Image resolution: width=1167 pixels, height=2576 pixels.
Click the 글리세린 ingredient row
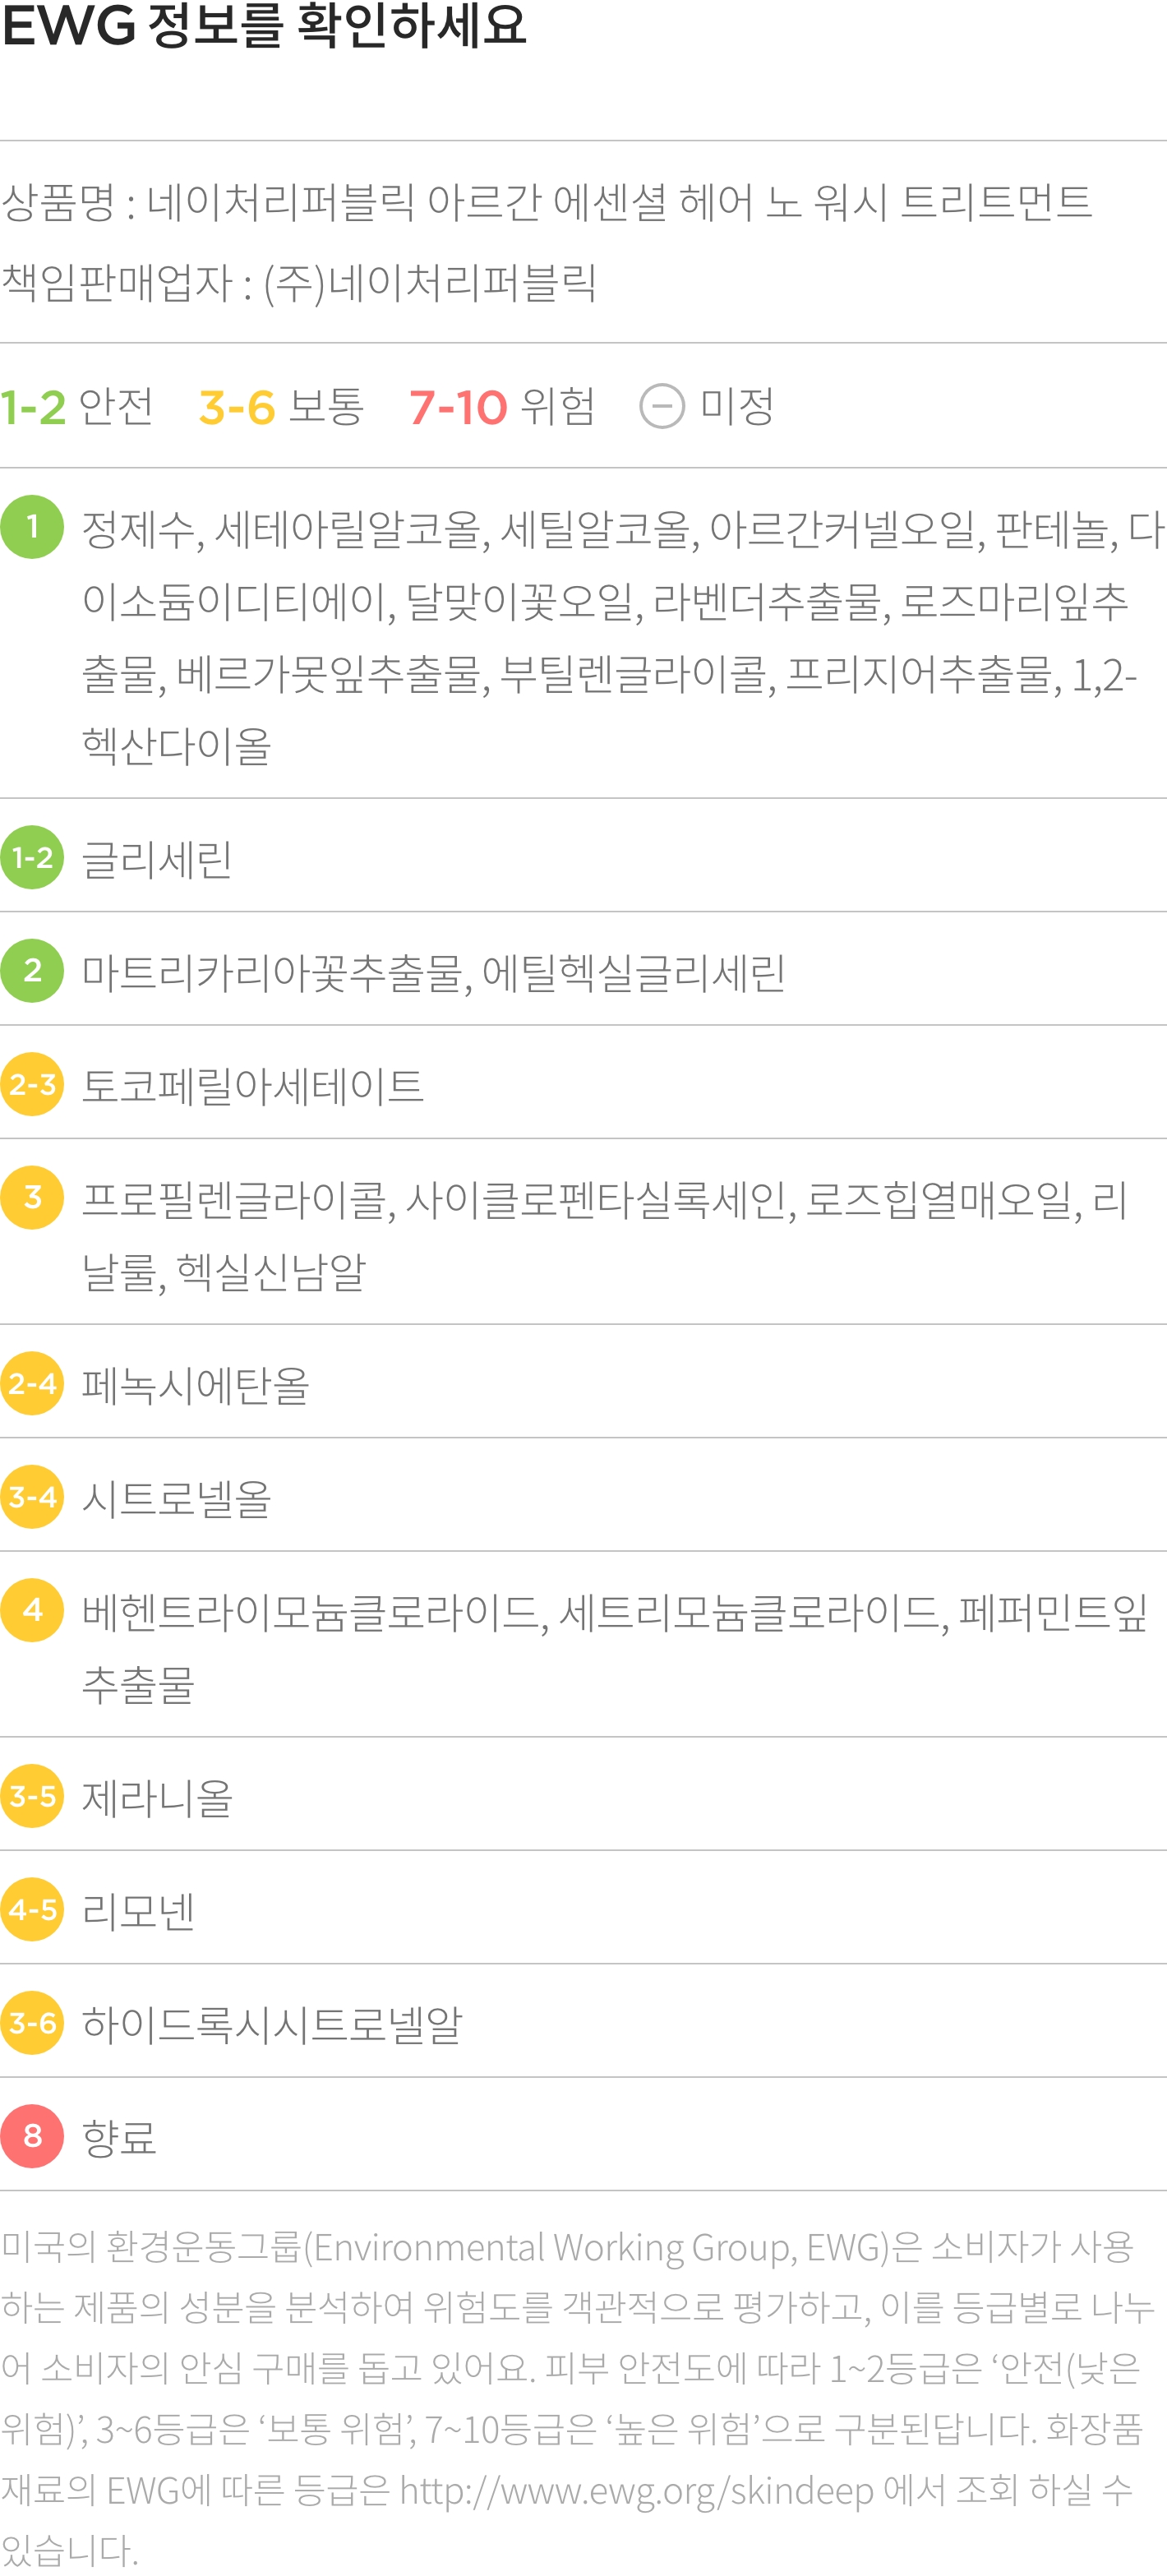[x=583, y=857]
